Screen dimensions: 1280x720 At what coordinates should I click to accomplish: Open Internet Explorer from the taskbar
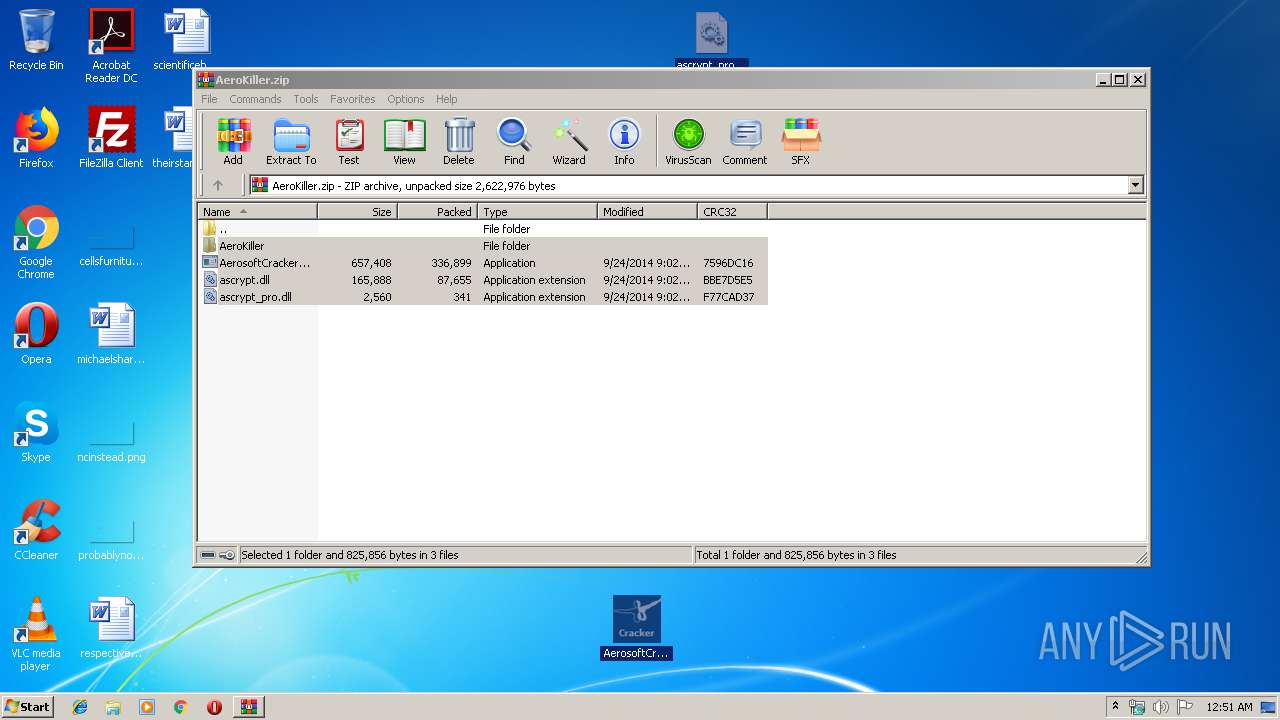tap(80, 707)
